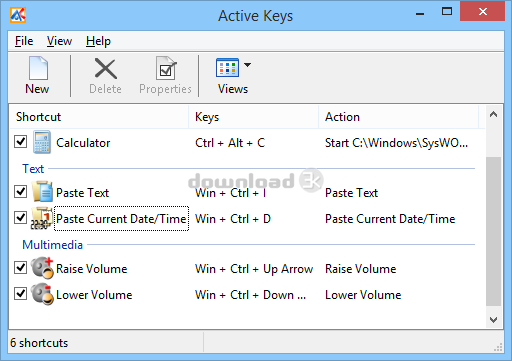Sort by the Keys column header
Viewport: 512px width, 361px height.
tap(253, 117)
